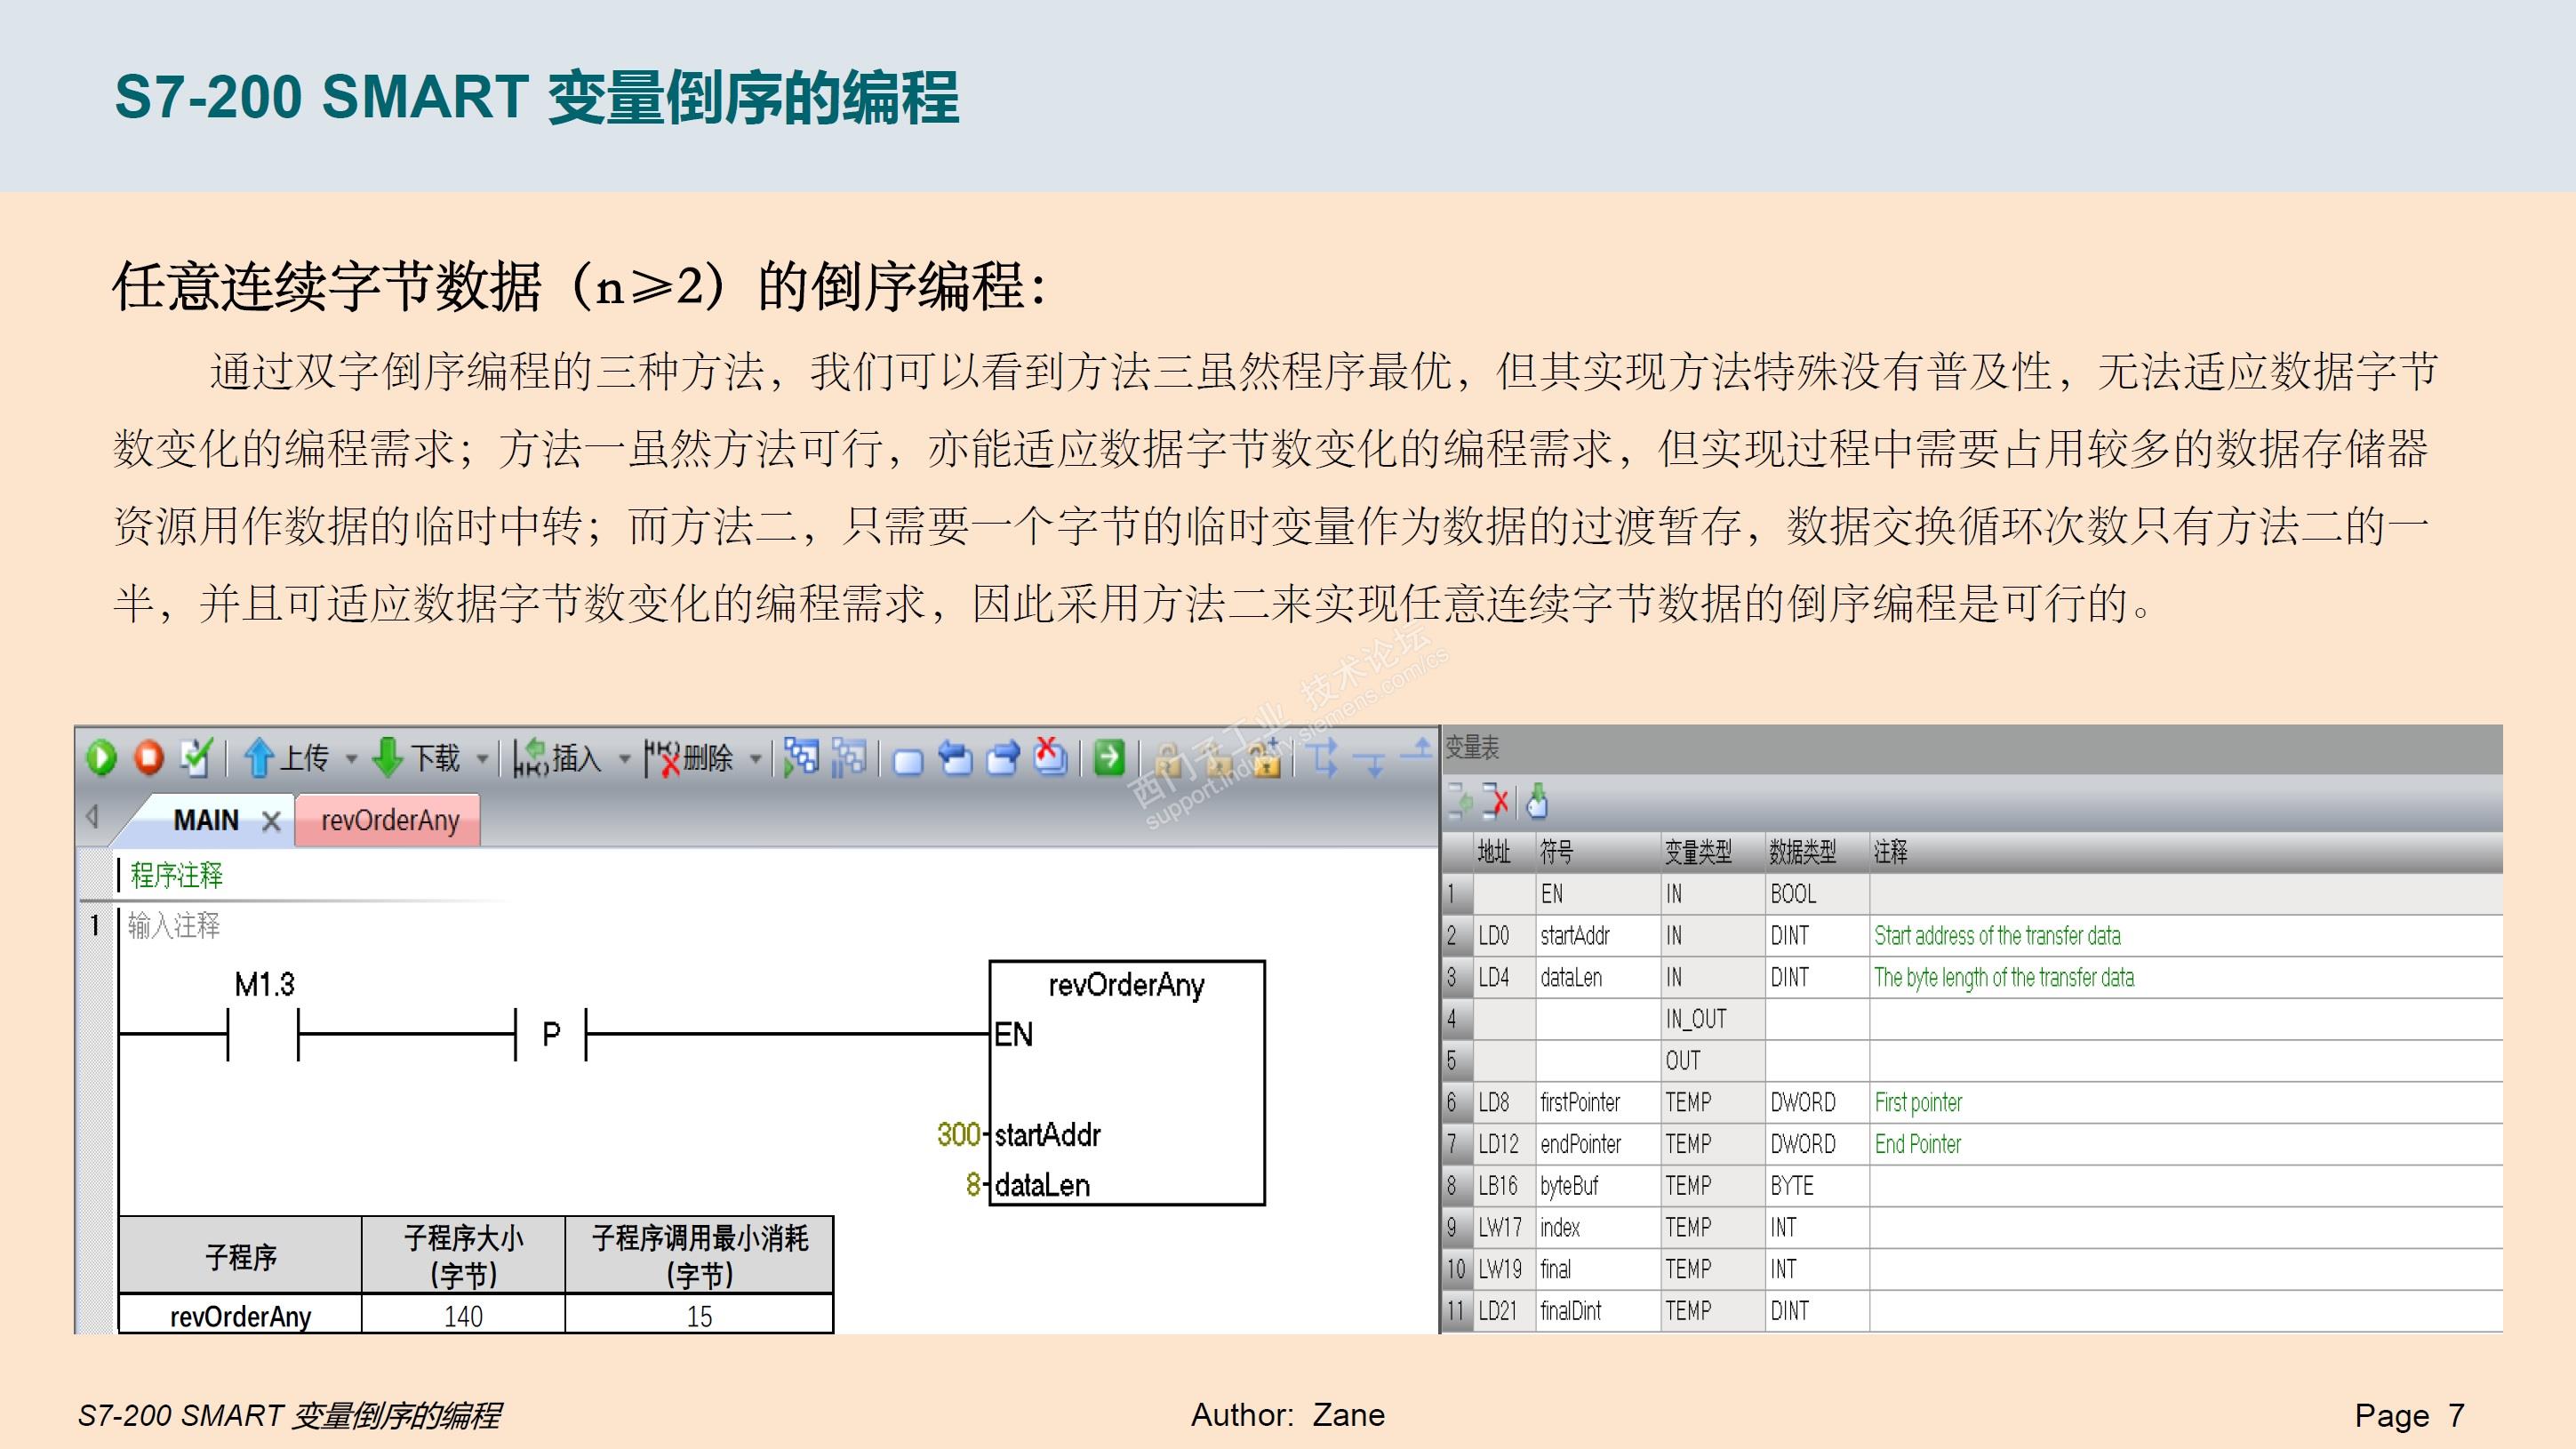
Task: Open the download (下载) dropdown arrow
Action: tap(482, 759)
